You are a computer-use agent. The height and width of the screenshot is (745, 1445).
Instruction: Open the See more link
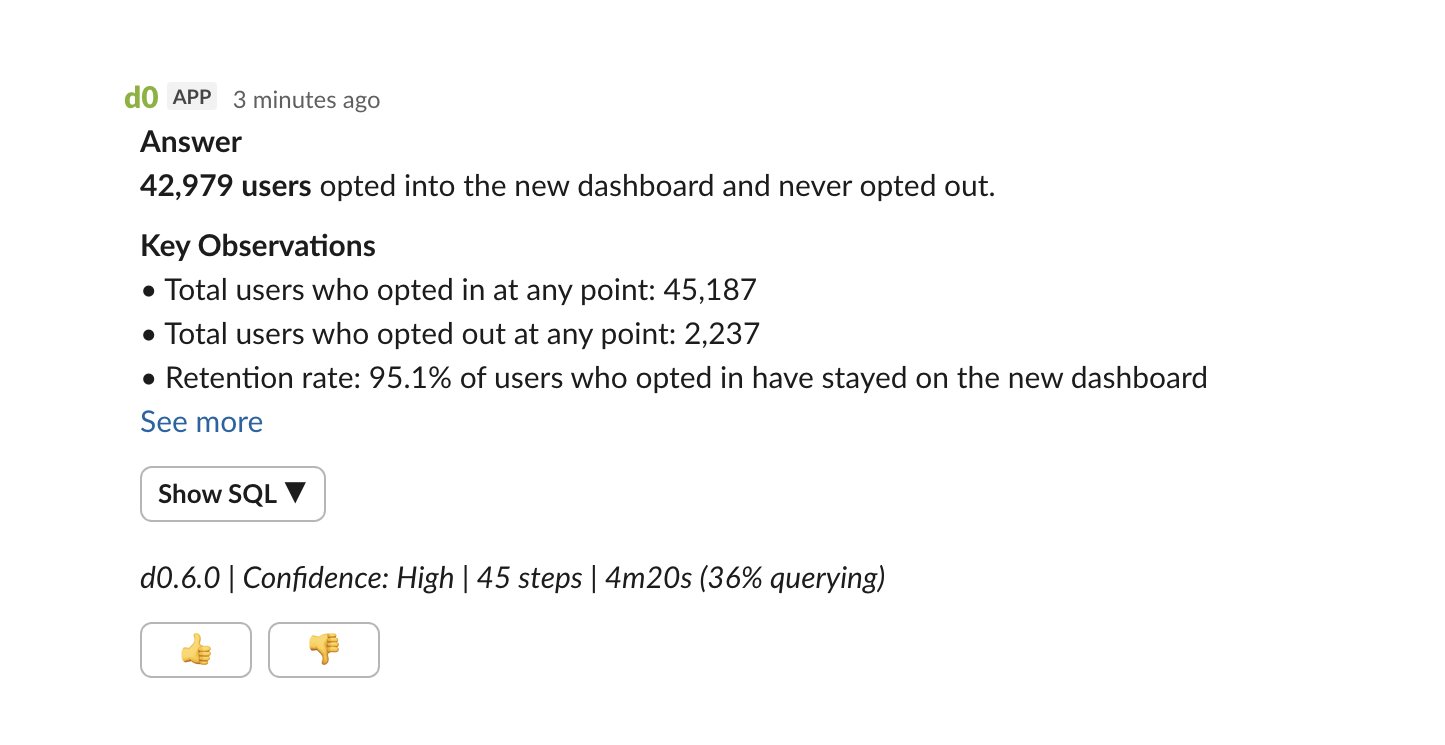pyautogui.click(x=201, y=421)
